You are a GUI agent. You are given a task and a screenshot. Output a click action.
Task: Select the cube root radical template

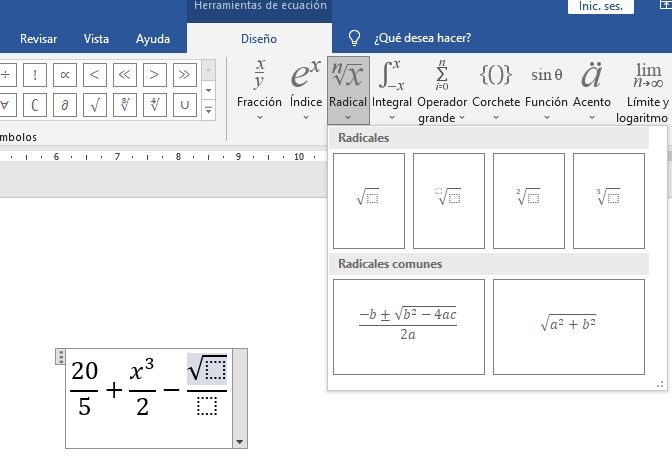tap(608, 200)
